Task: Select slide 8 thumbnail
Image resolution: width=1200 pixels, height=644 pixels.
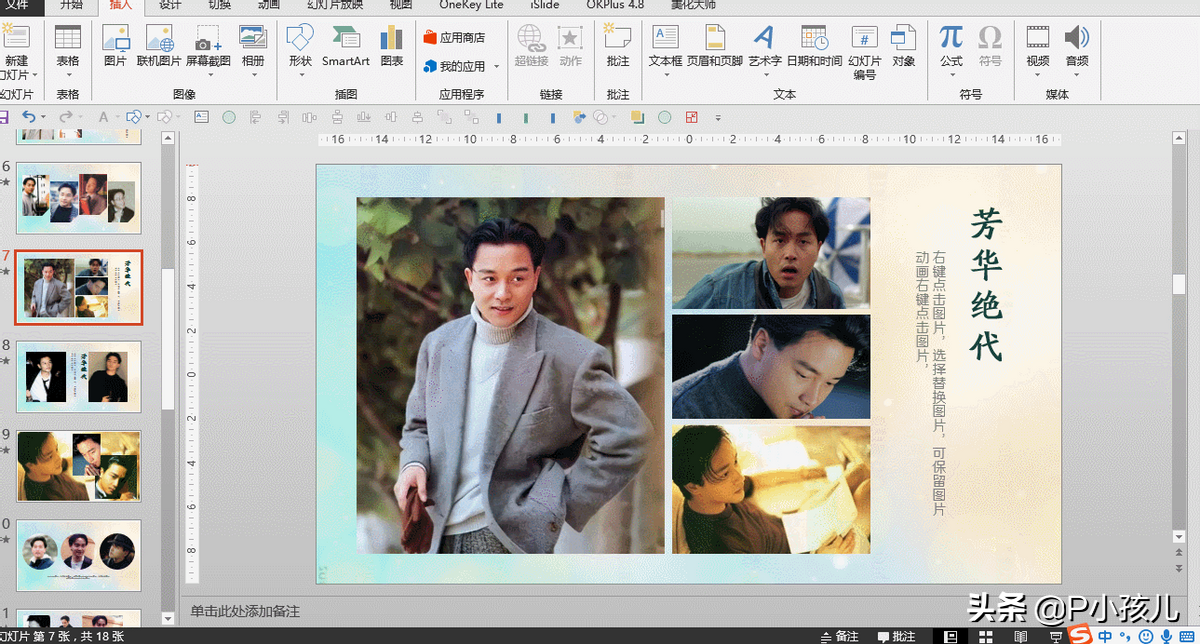Action: click(x=78, y=376)
